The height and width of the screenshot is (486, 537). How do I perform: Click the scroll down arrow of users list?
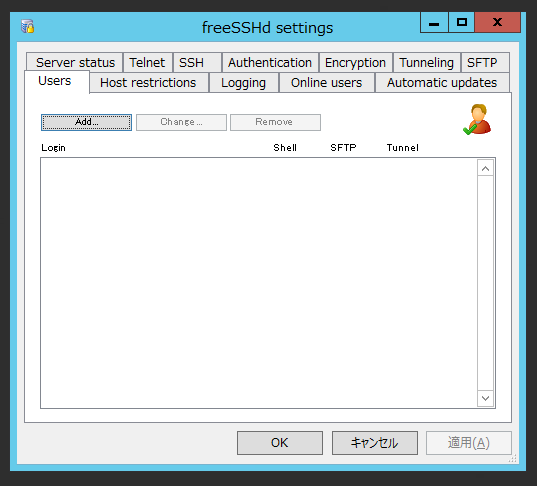pos(485,398)
